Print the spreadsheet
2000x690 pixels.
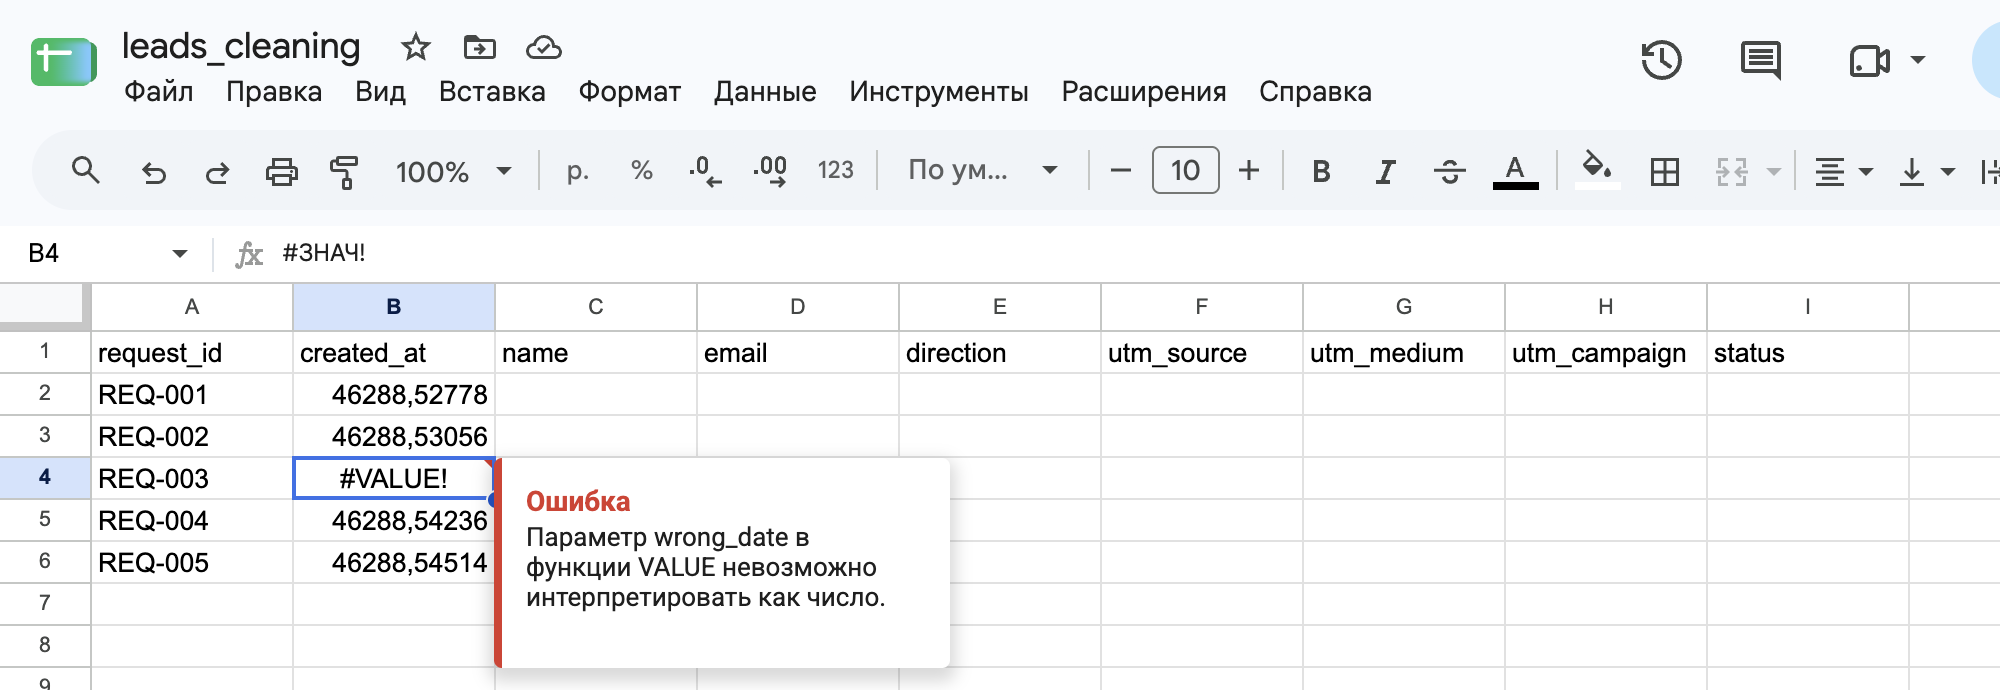[x=281, y=172]
